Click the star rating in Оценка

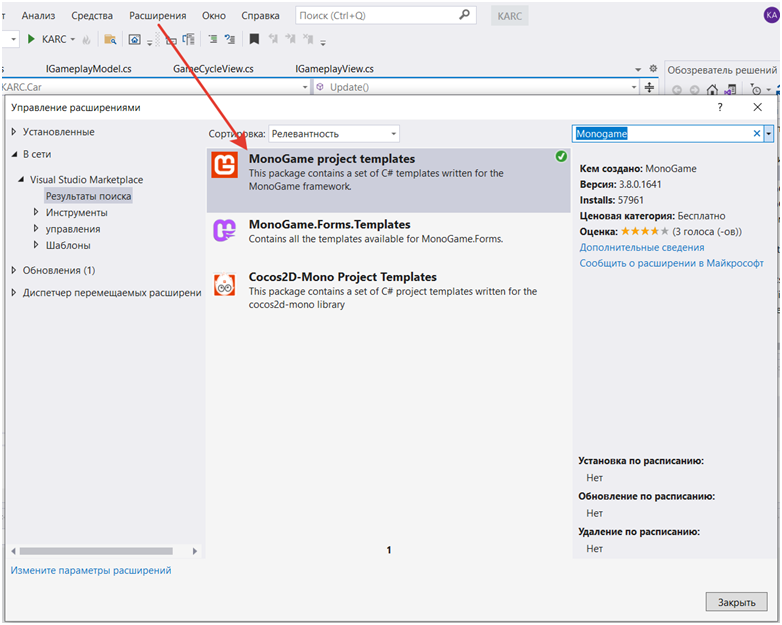(644, 231)
